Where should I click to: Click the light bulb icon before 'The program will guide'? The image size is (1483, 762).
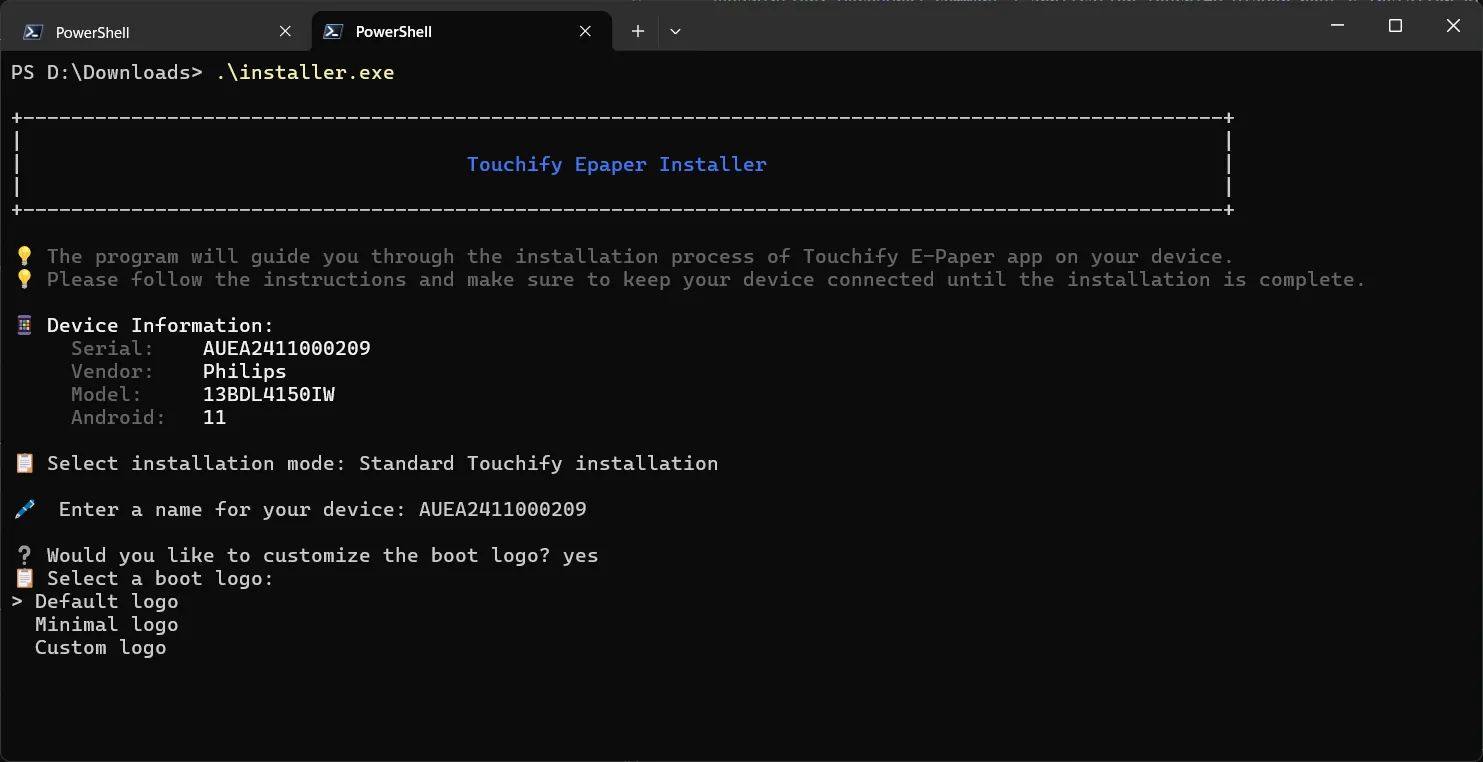click(x=24, y=257)
